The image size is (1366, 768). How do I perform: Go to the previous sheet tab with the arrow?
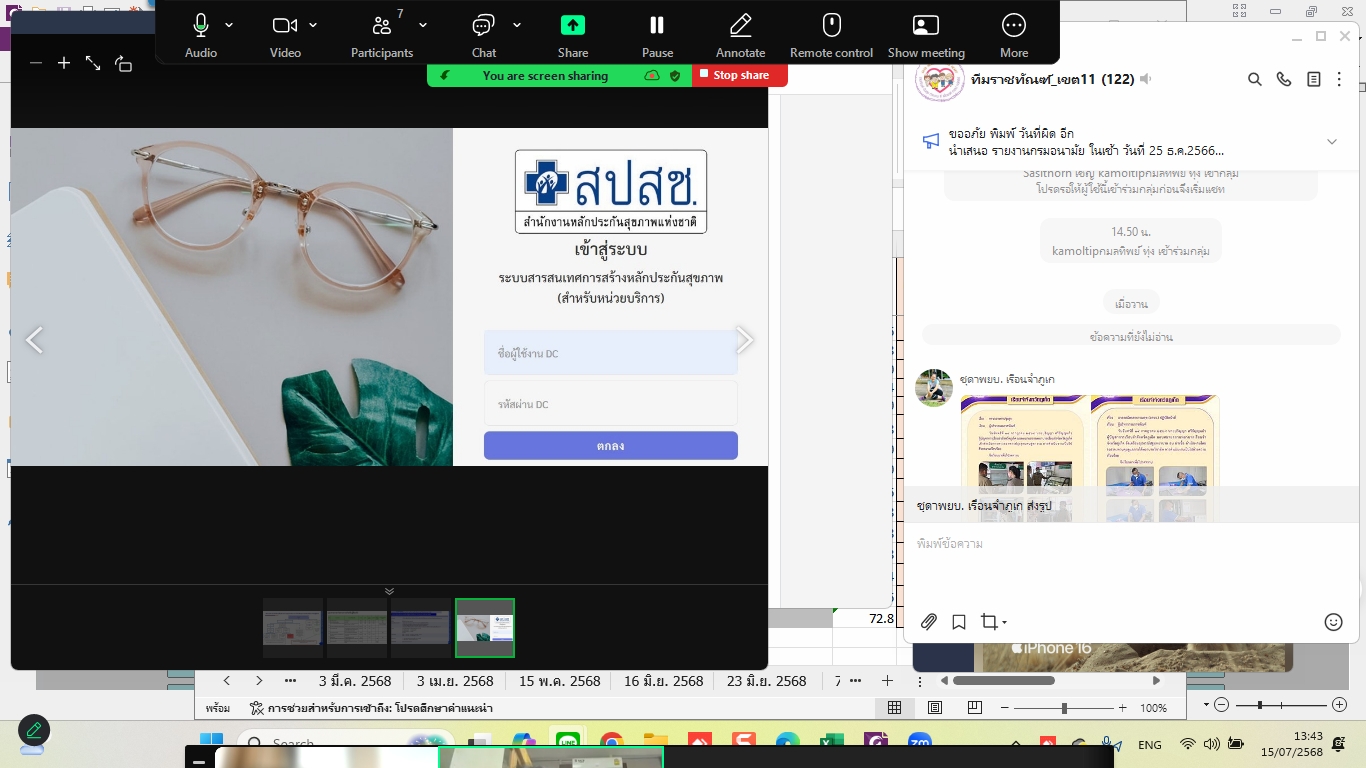pyautogui.click(x=227, y=680)
